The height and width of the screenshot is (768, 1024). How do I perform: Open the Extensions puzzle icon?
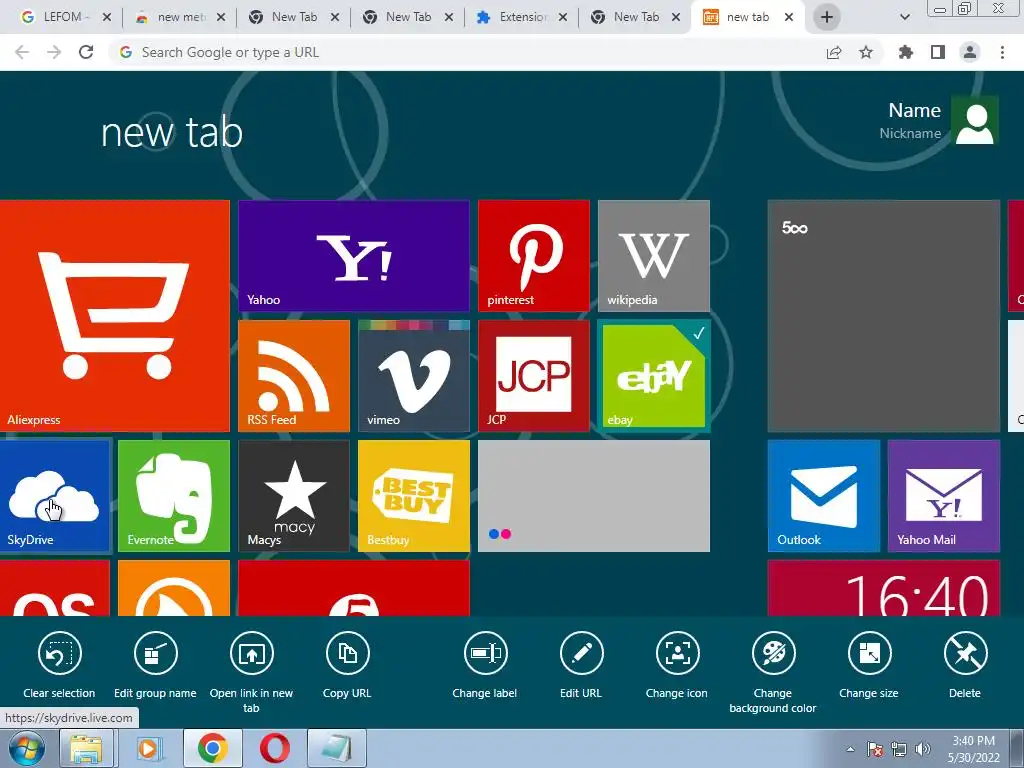(906, 52)
